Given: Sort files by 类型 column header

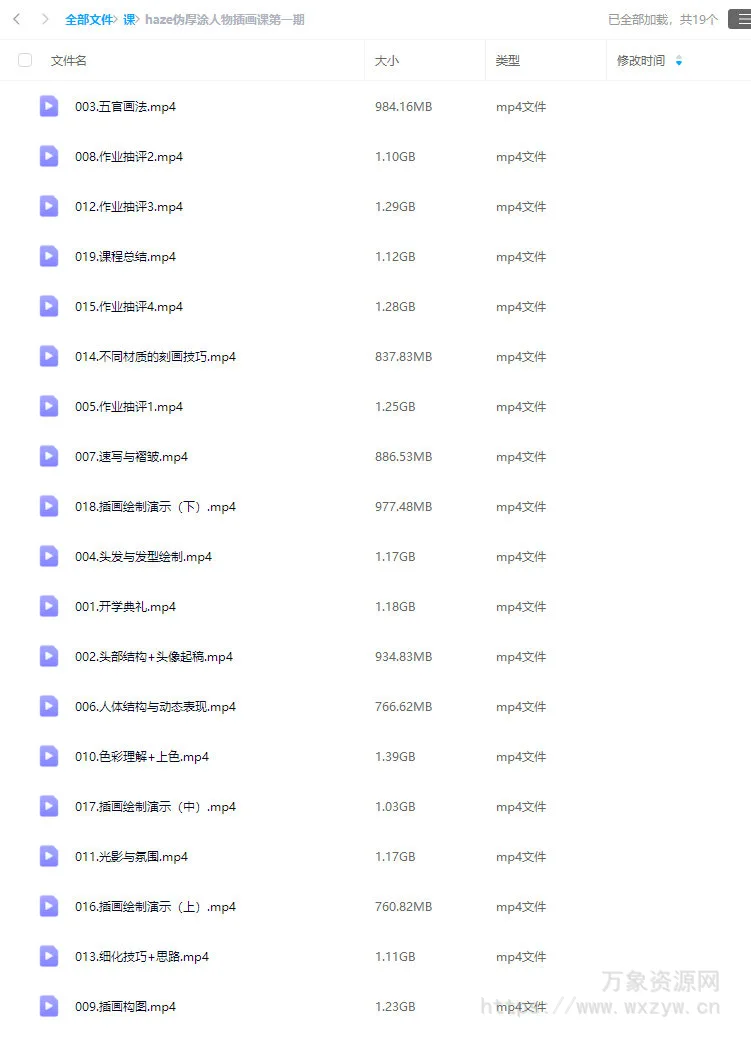Looking at the screenshot, I should point(508,60).
